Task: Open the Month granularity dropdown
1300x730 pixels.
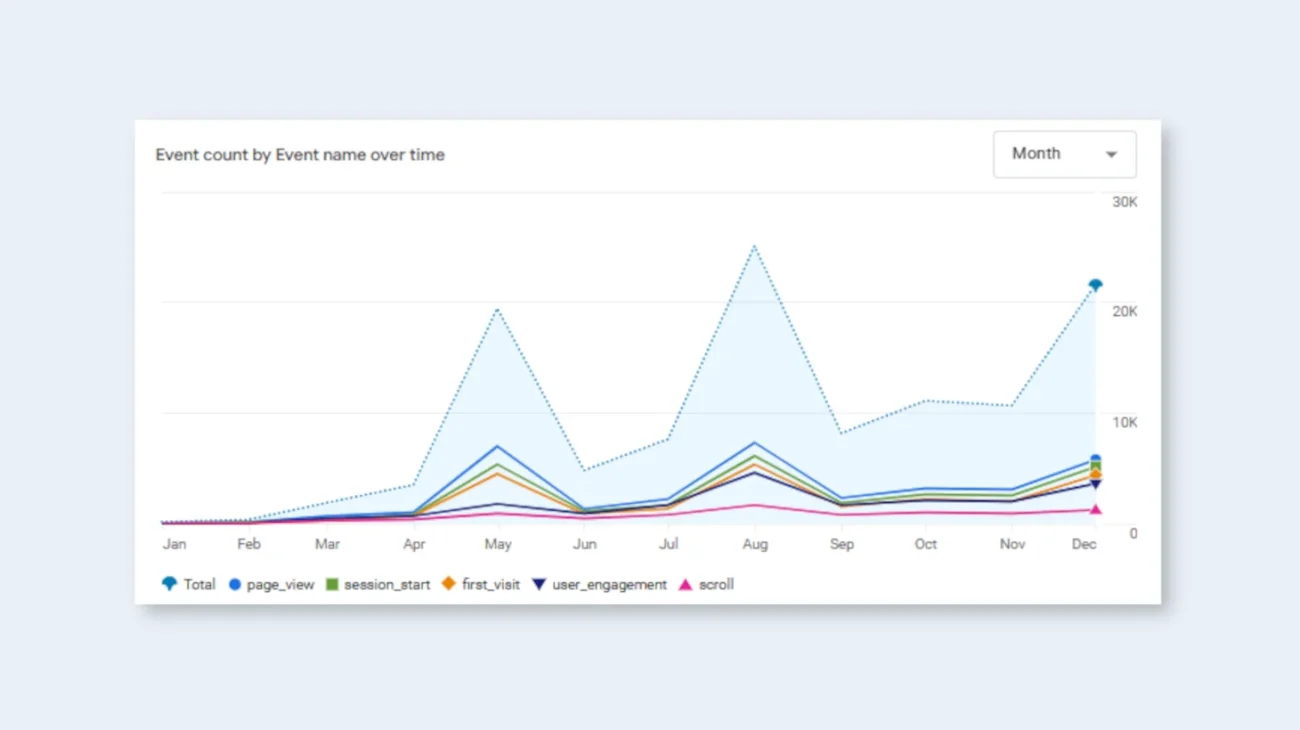Action: click(1064, 154)
